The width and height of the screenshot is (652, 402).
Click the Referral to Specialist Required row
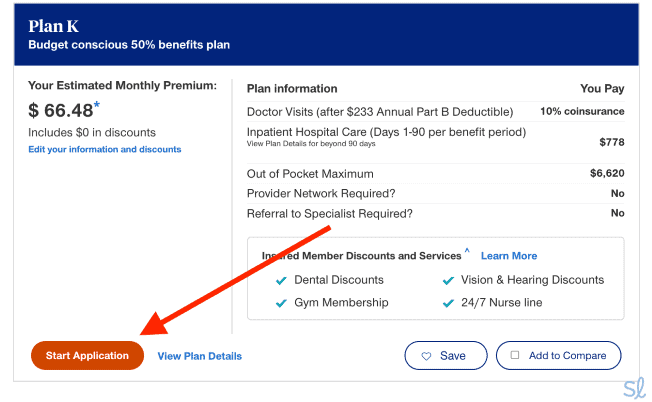click(x=330, y=213)
